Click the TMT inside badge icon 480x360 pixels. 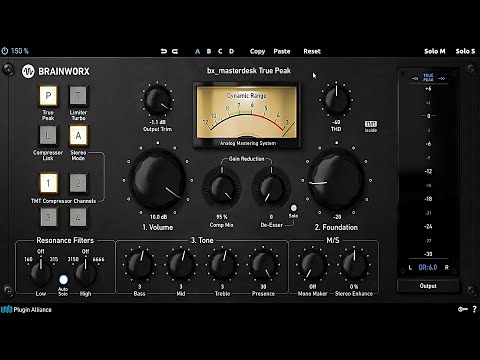click(371, 126)
